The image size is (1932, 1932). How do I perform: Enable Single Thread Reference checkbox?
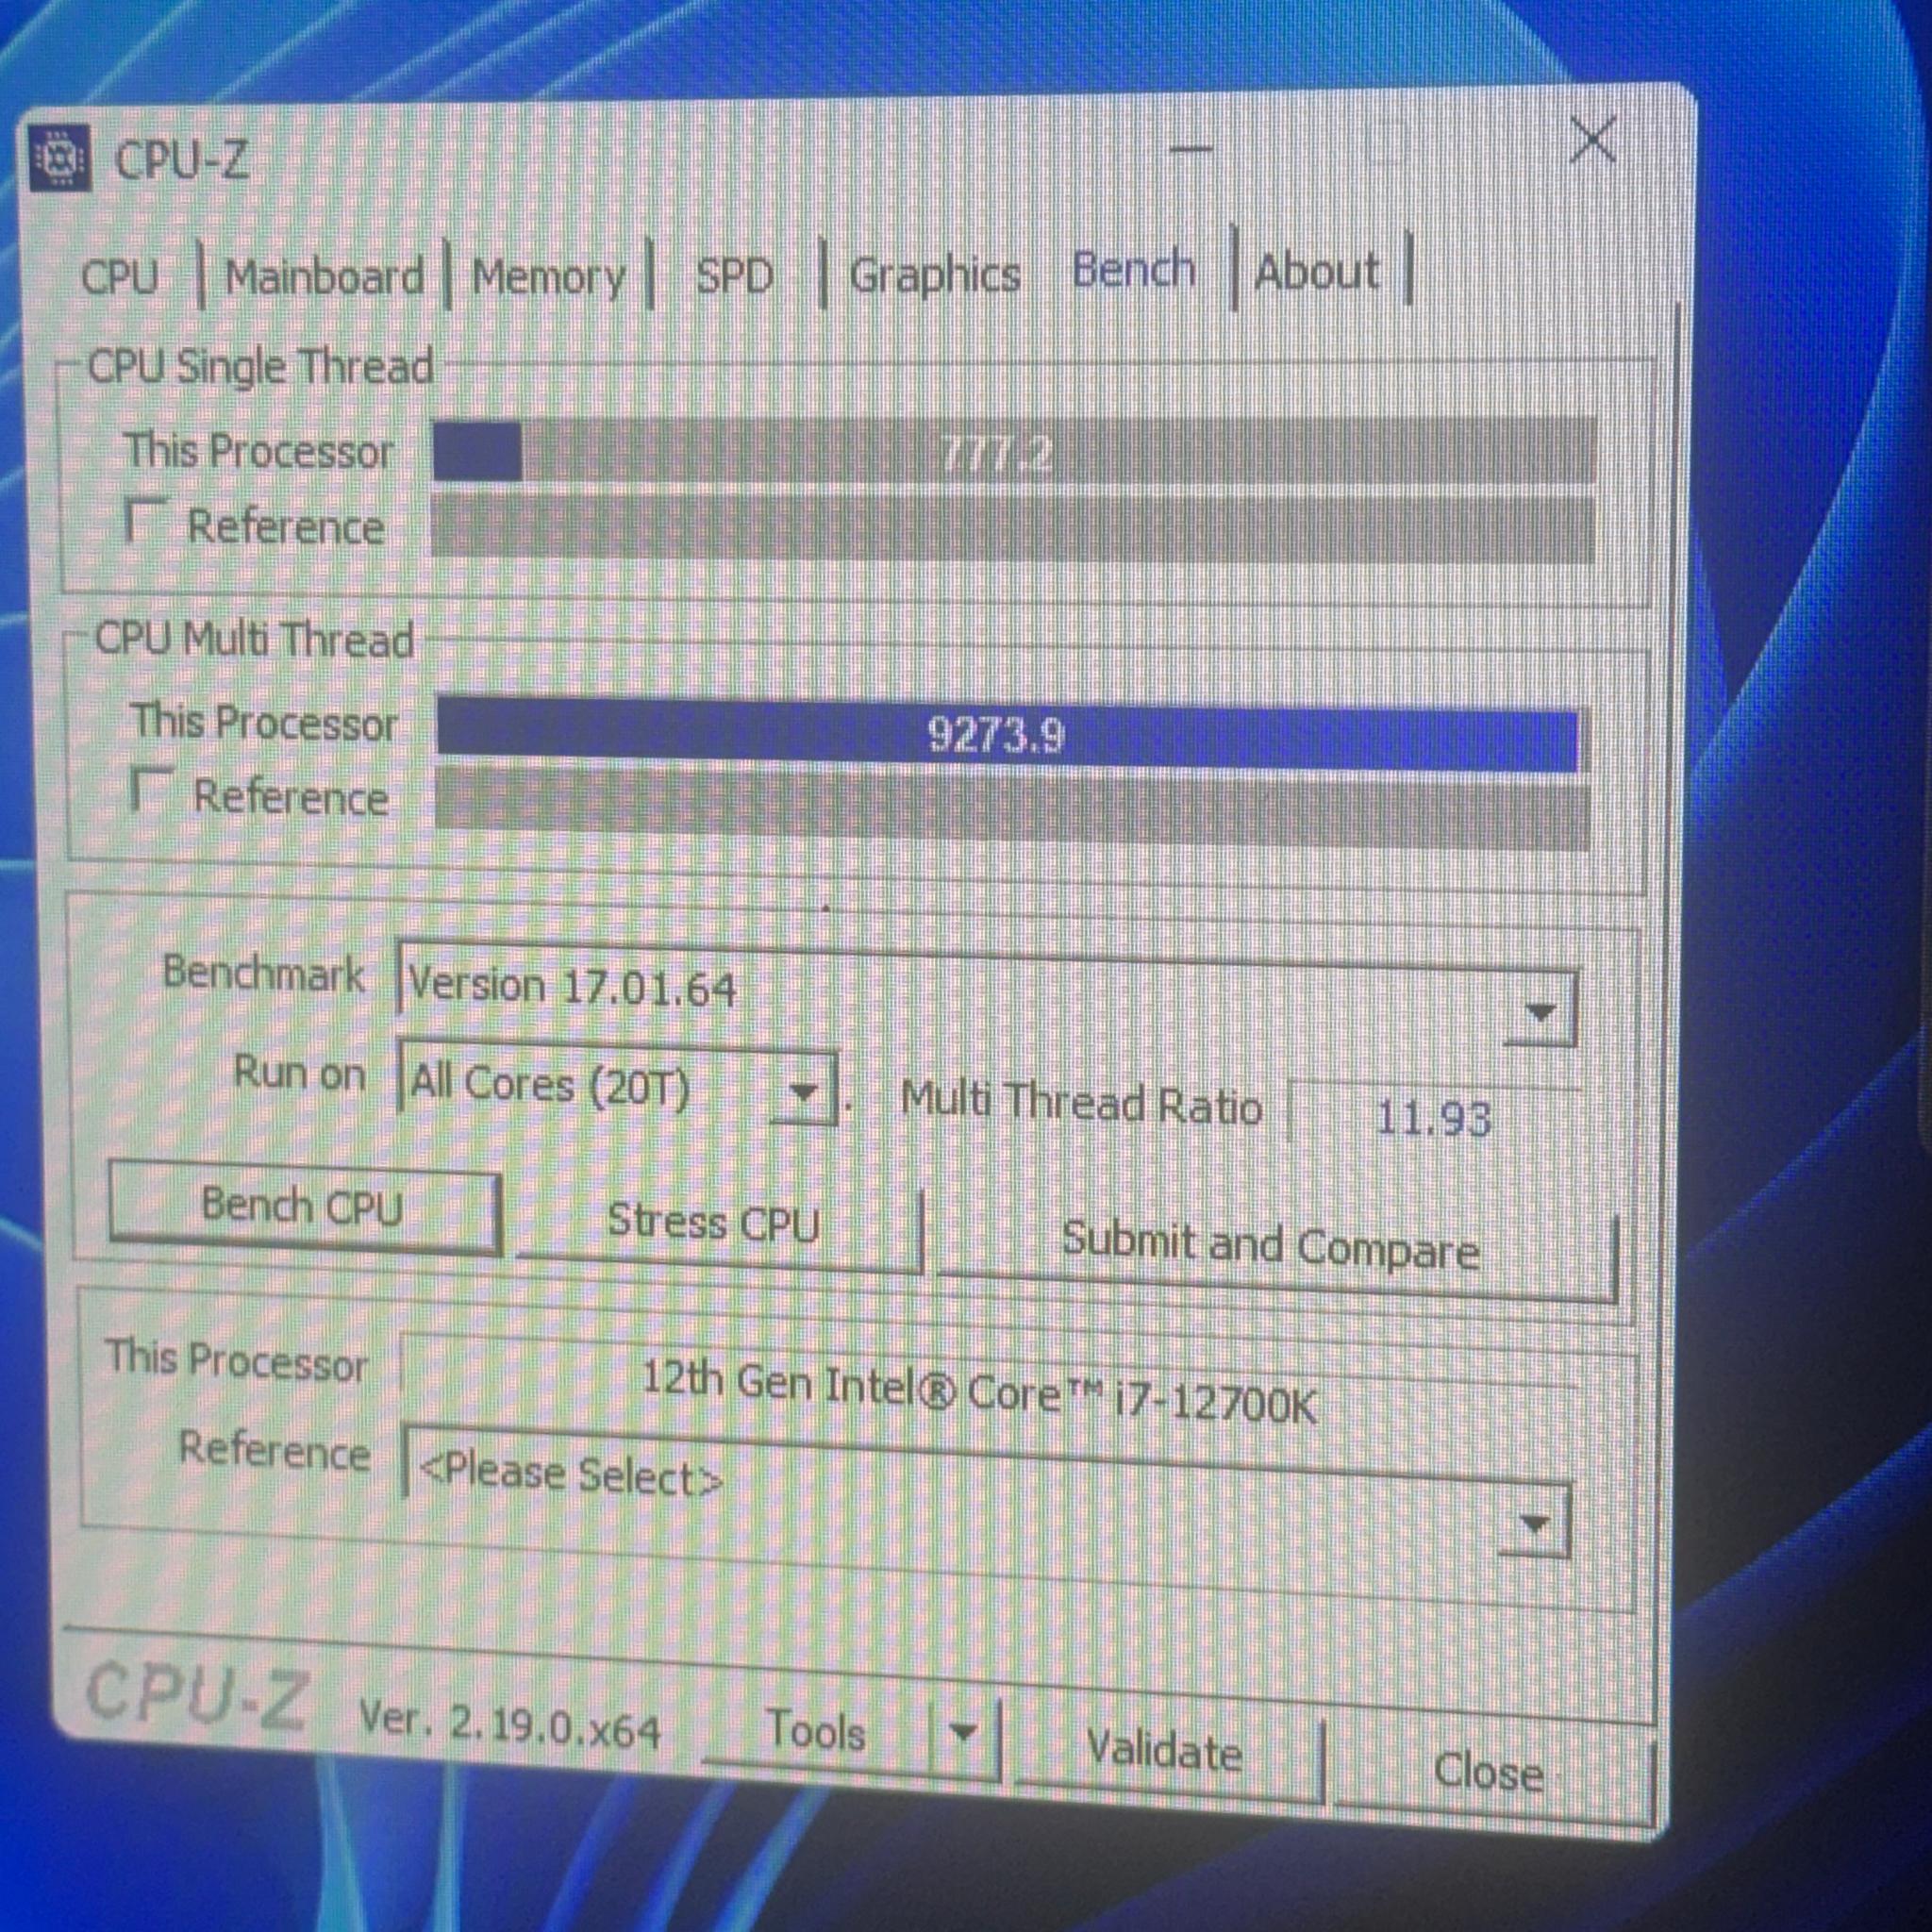[143, 522]
